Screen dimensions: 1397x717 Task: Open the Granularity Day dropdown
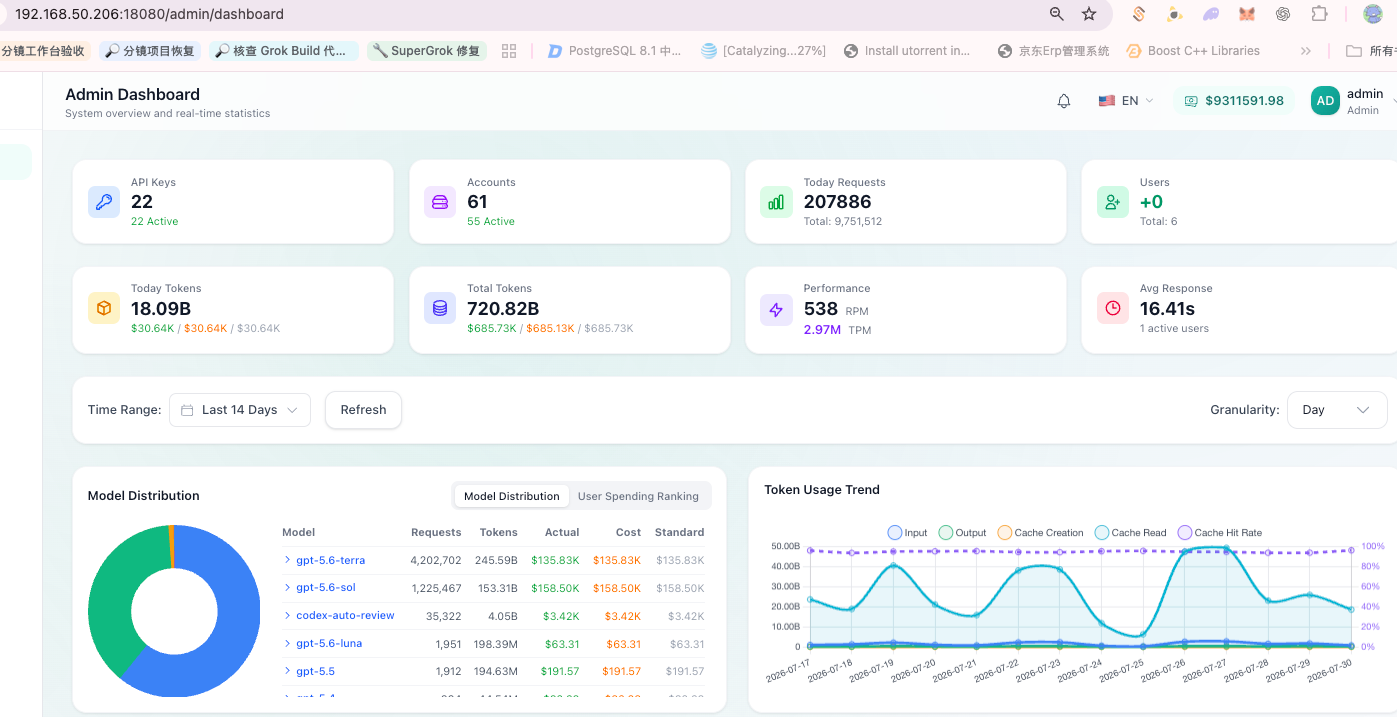(1337, 410)
